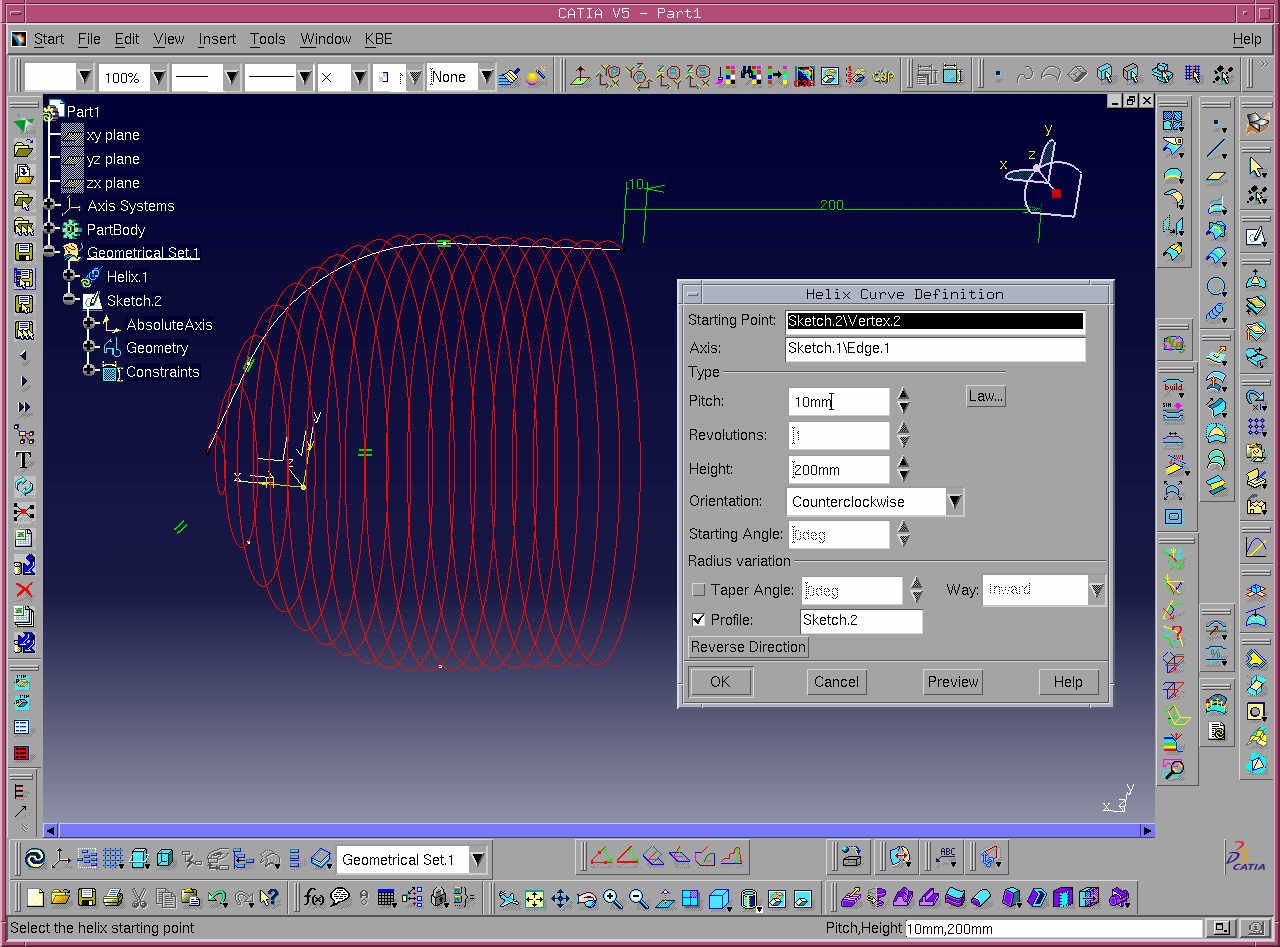Open the KBE menu
This screenshot has height=947, width=1280.
tap(379, 39)
